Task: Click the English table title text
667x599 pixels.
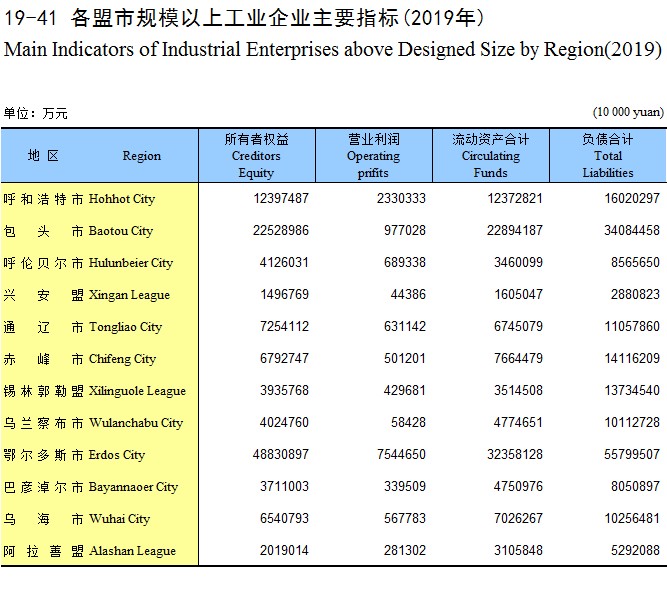Action: pyautogui.click(x=333, y=49)
